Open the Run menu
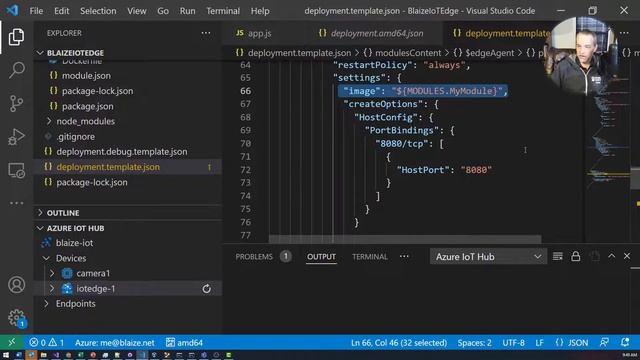640x360 pixels. pyautogui.click(x=187, y=11)
